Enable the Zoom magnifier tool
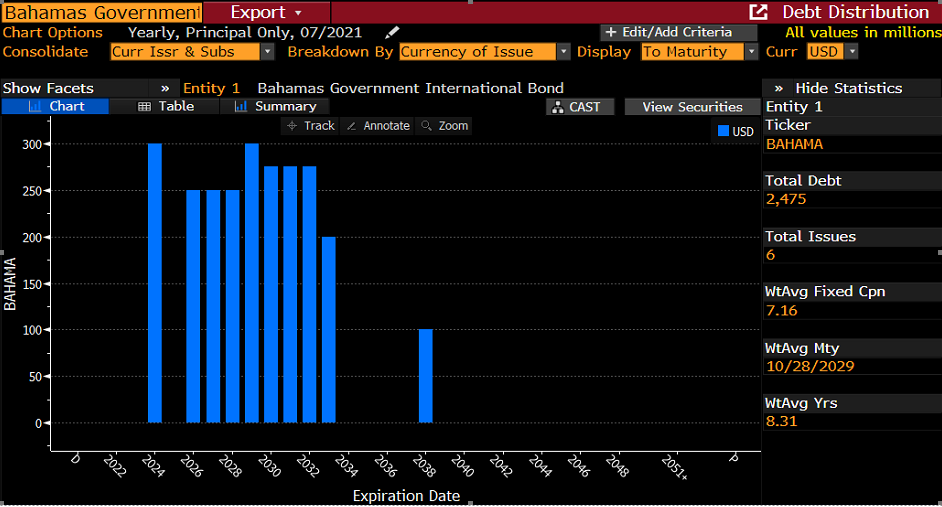 (444, 126)
